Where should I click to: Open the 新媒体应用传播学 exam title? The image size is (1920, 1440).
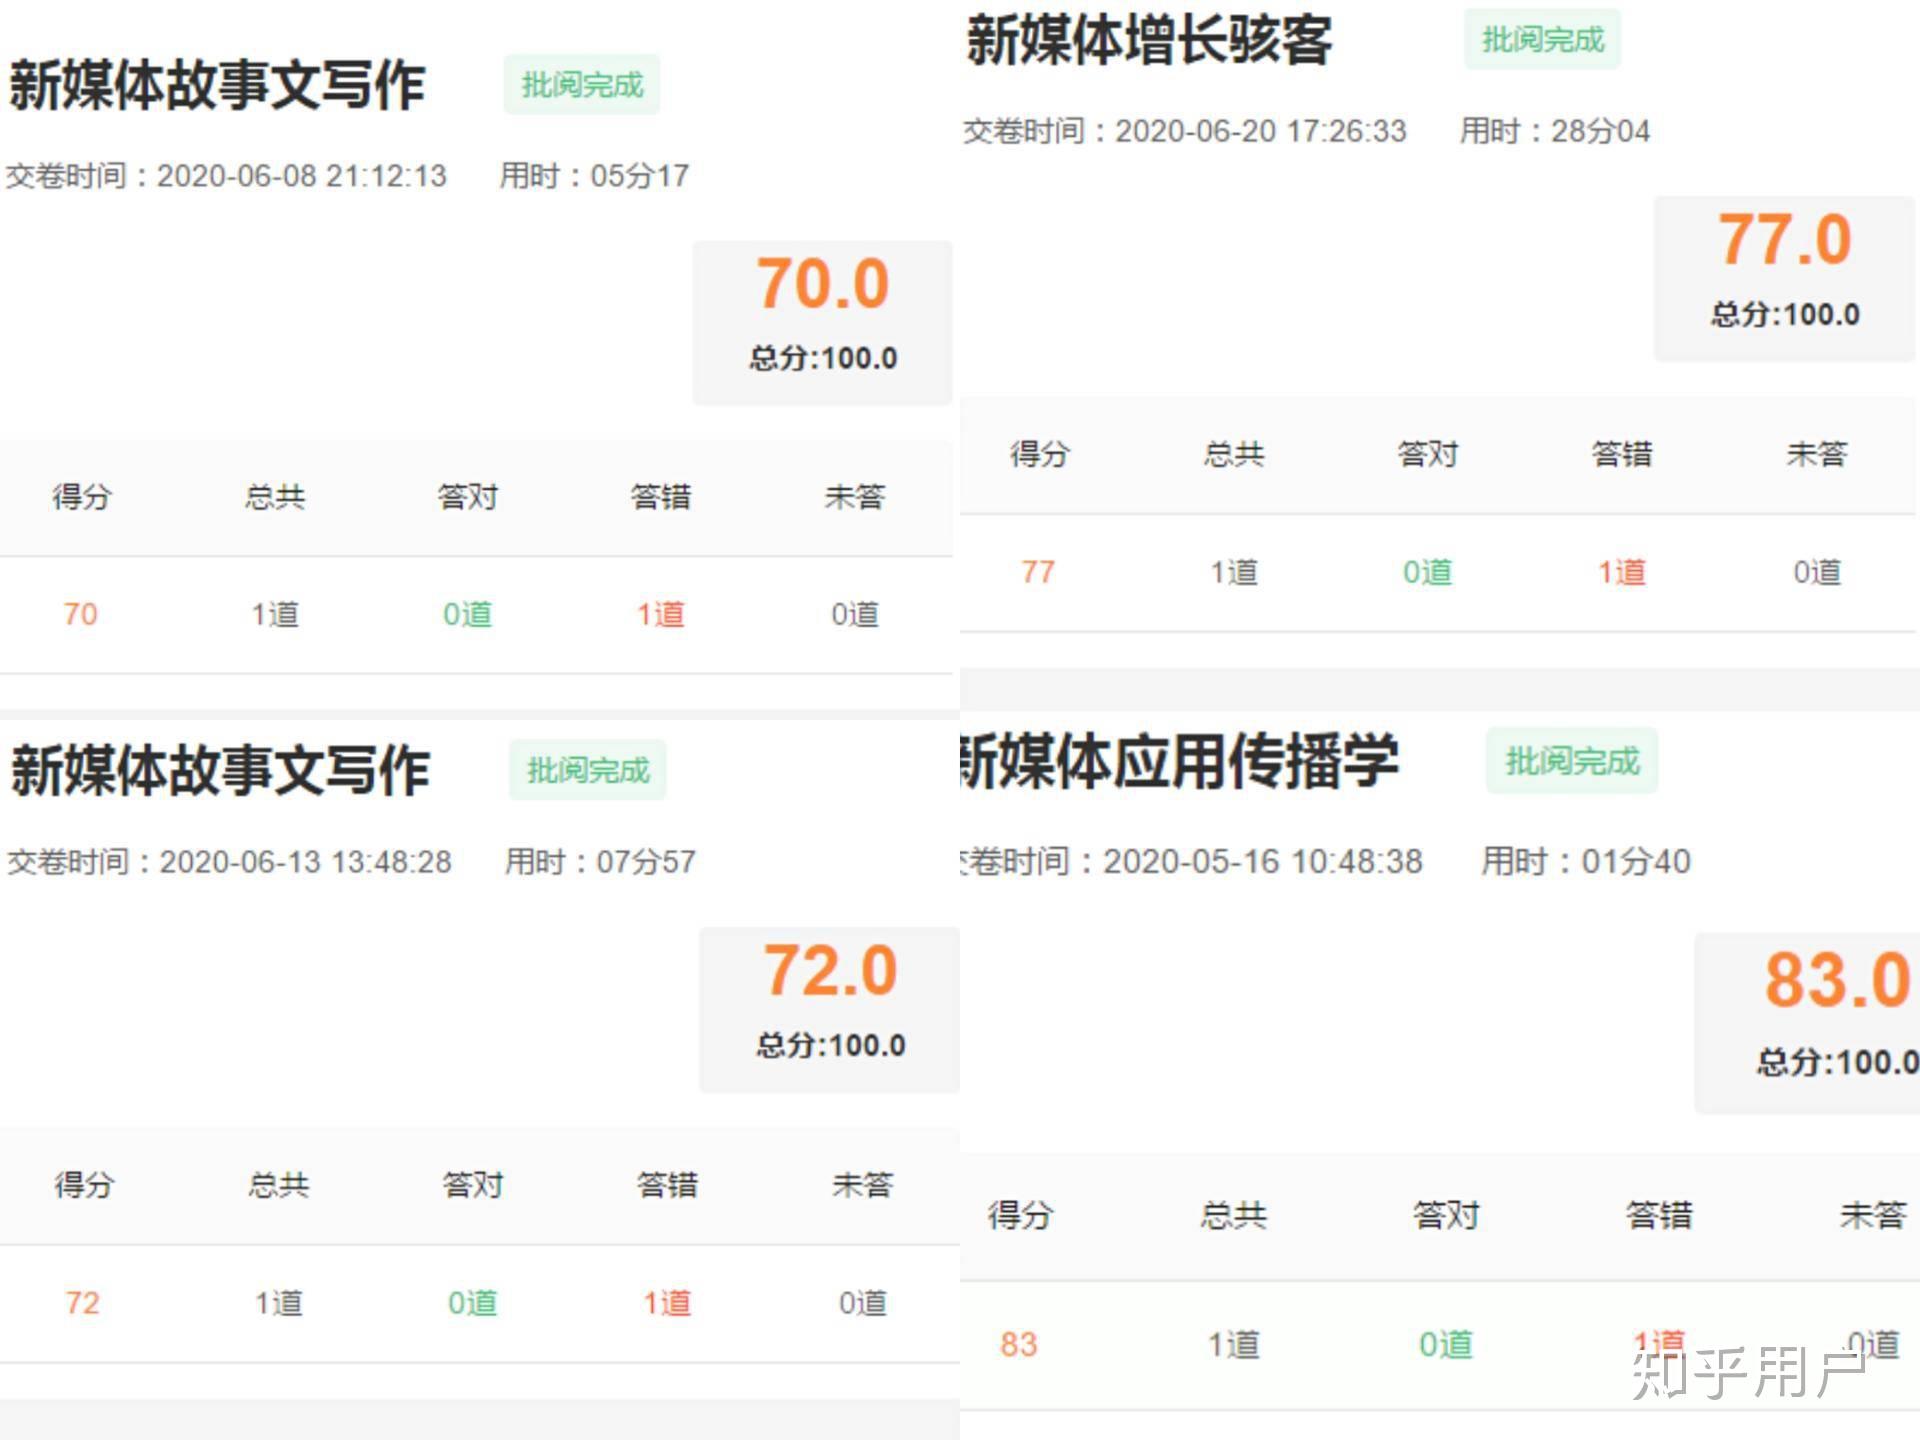1178,762
